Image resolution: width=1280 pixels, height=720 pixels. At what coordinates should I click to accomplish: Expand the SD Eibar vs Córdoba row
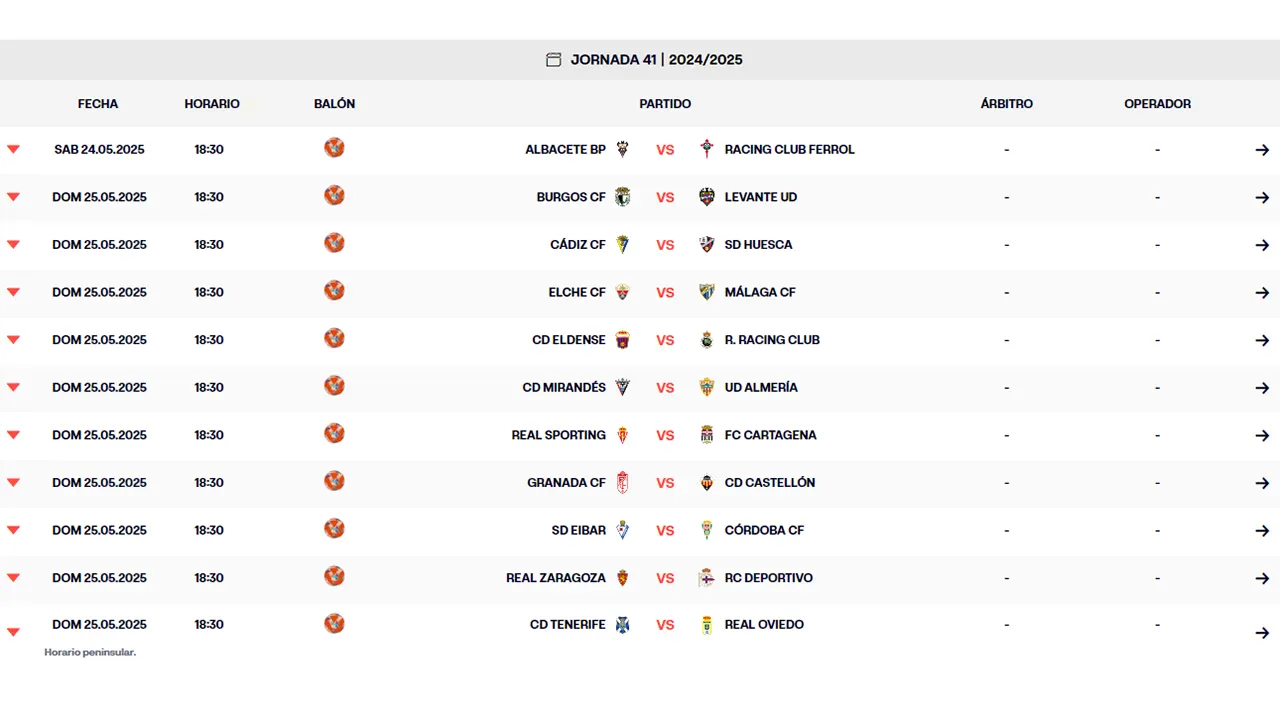point(13,529)
